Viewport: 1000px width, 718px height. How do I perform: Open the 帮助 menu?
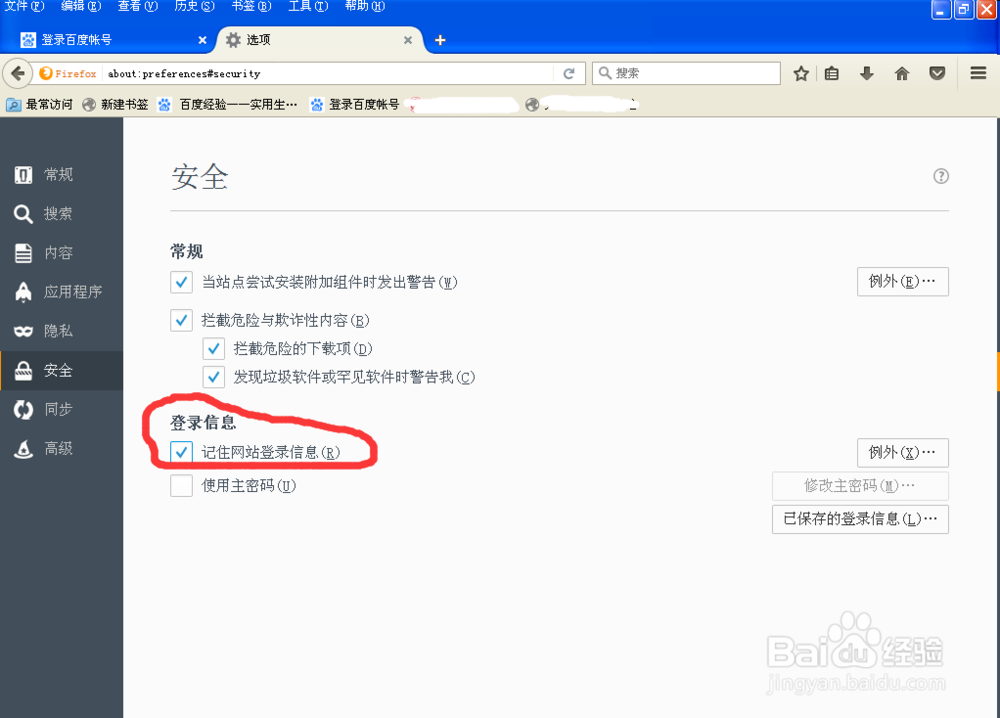[x=365, y=6]
